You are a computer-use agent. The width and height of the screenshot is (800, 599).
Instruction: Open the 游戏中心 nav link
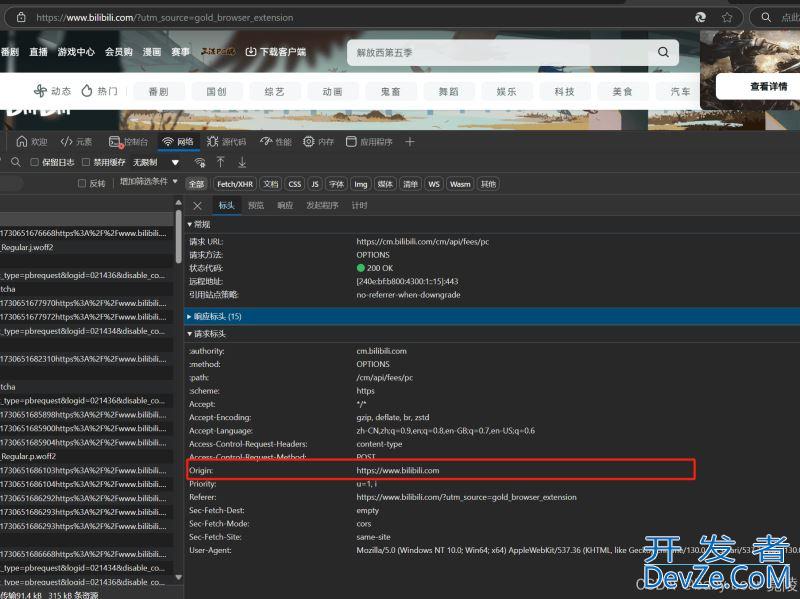tap(76, 52)
